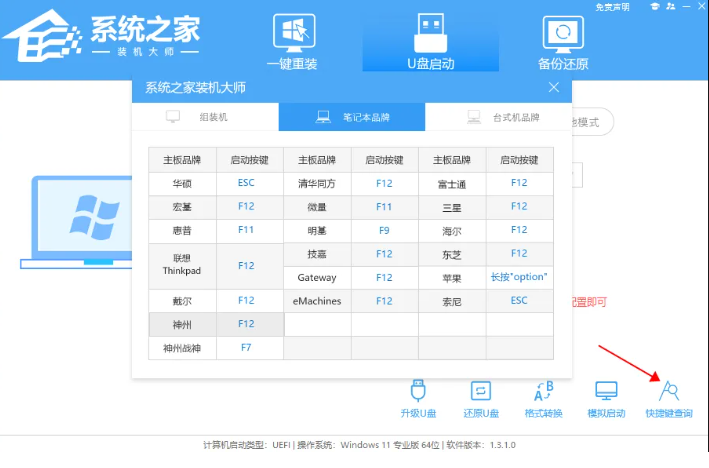This screenshot has height=468, width=709.
Task: Launch the 模拟启动 simulated boot icon
Action: click(x=606, y=398)
